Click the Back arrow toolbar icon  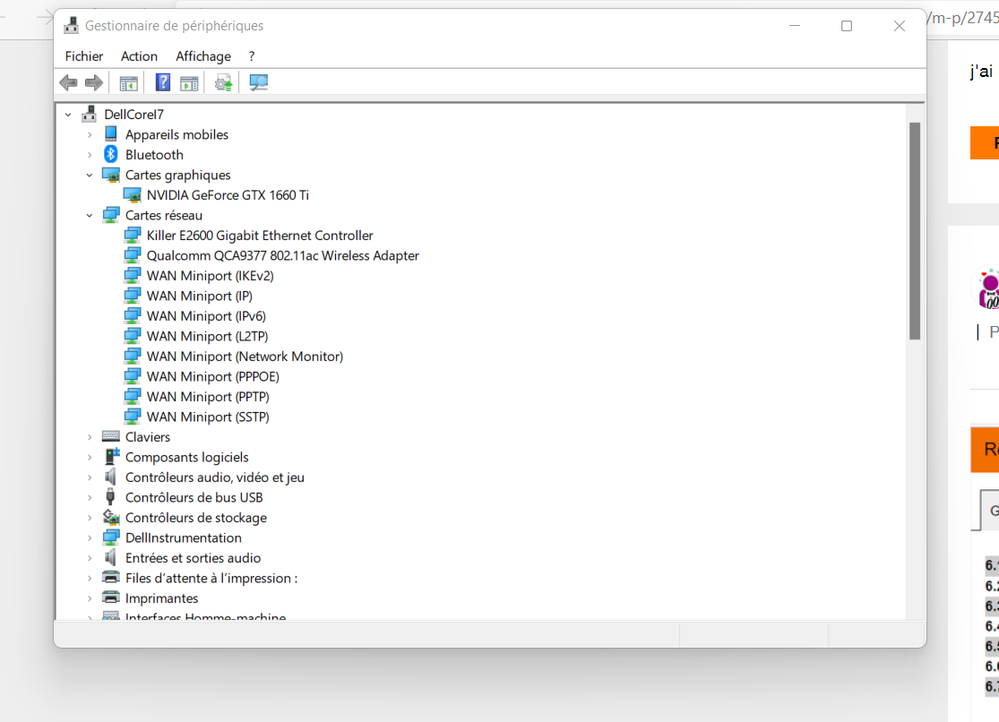(68, 83)
